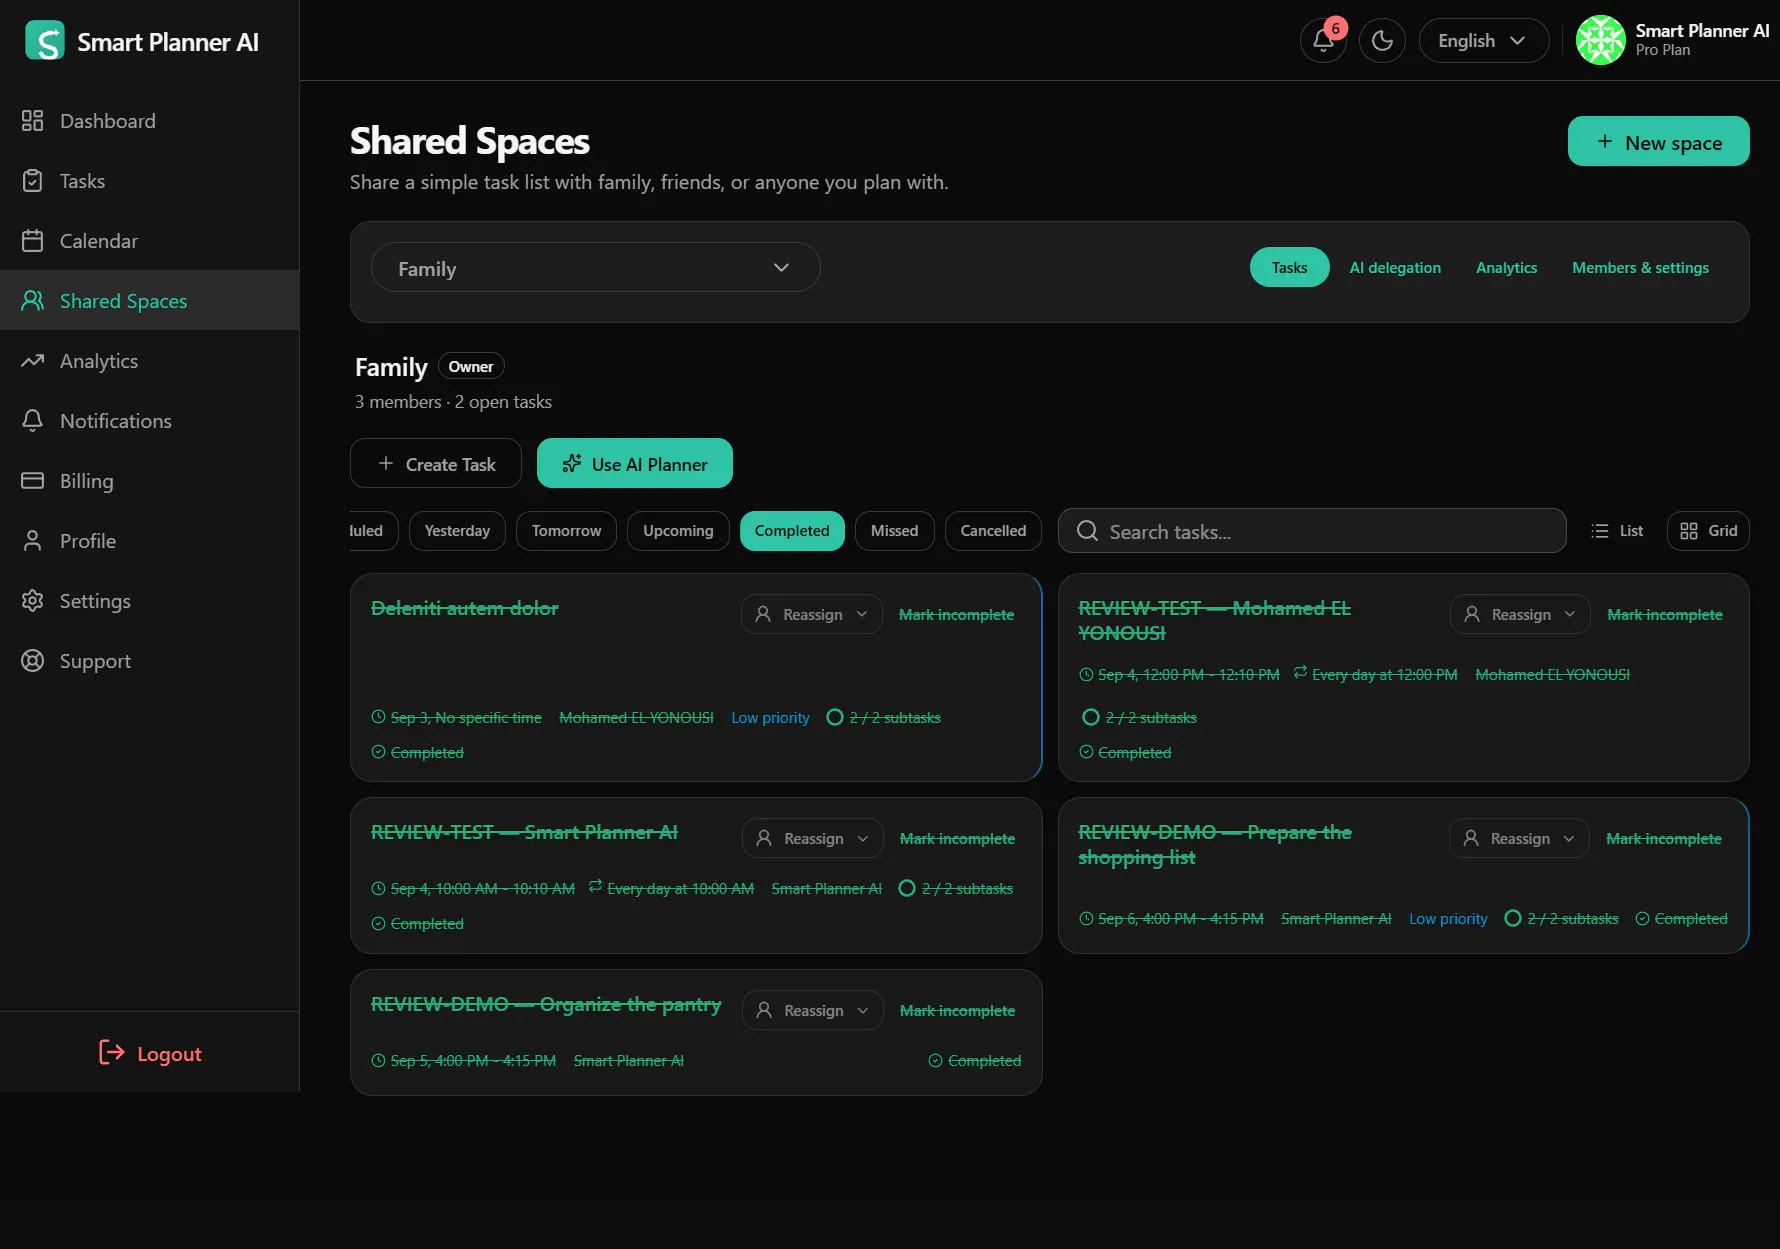Mark Deleniti autem dolor incomplete
This screenshot has height=1249, width=1780.
pyautogui.click(x=956, y=615)
